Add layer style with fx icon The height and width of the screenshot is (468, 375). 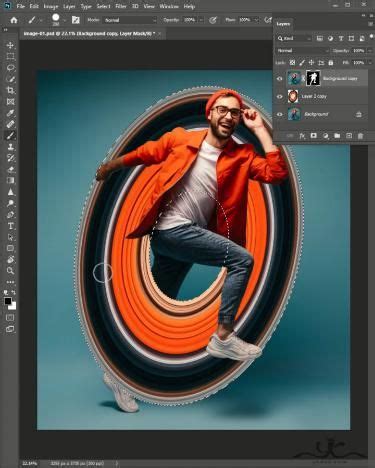coord(302,136)
